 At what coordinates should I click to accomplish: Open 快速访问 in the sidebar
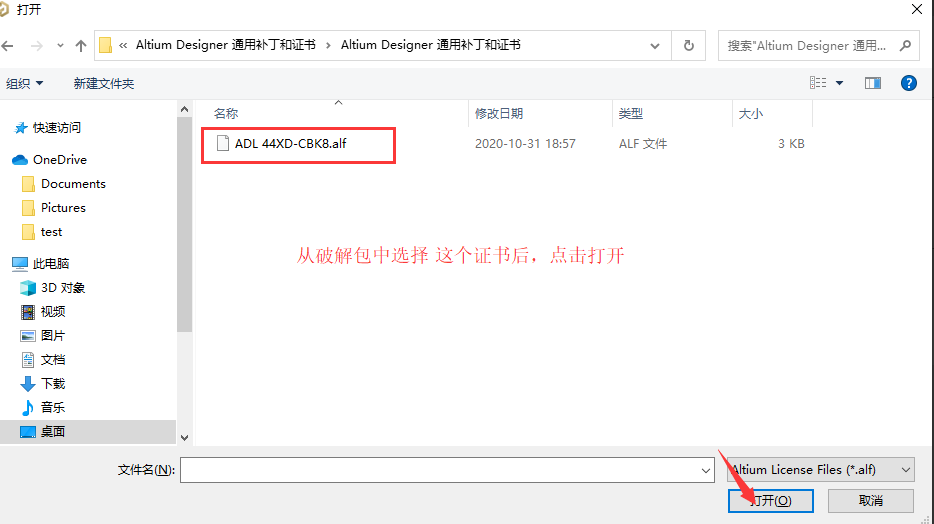coord(48,127)
